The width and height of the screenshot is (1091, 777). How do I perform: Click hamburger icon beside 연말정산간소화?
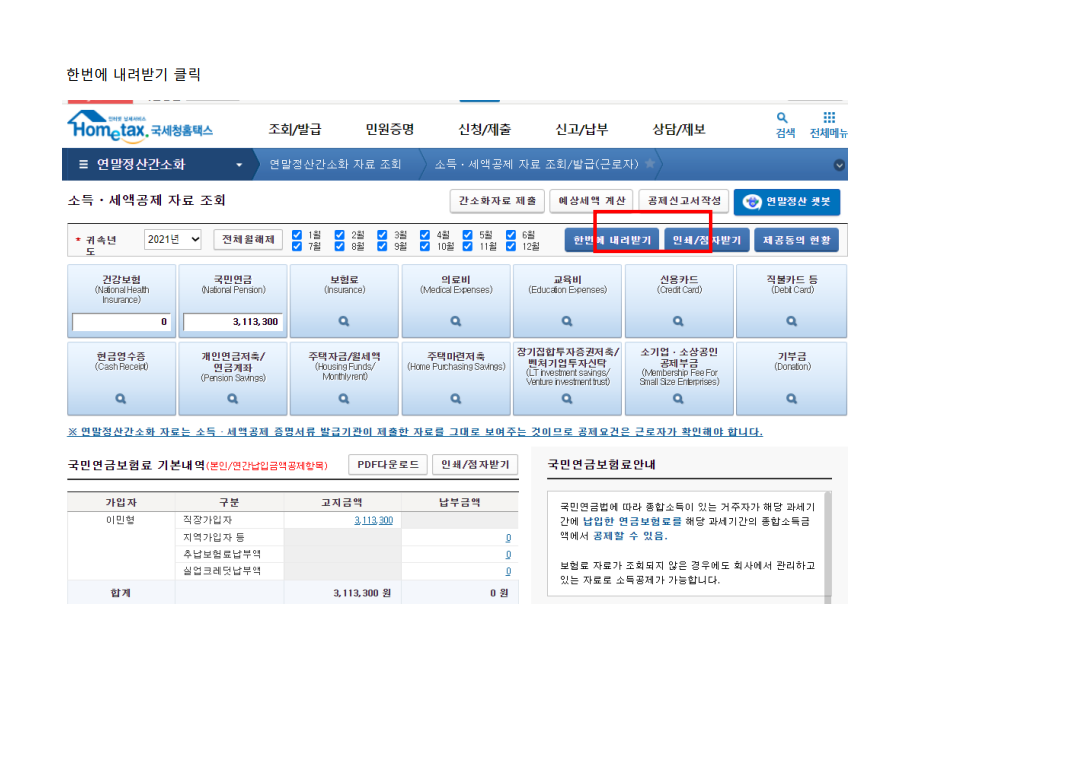tap(83, 164)
